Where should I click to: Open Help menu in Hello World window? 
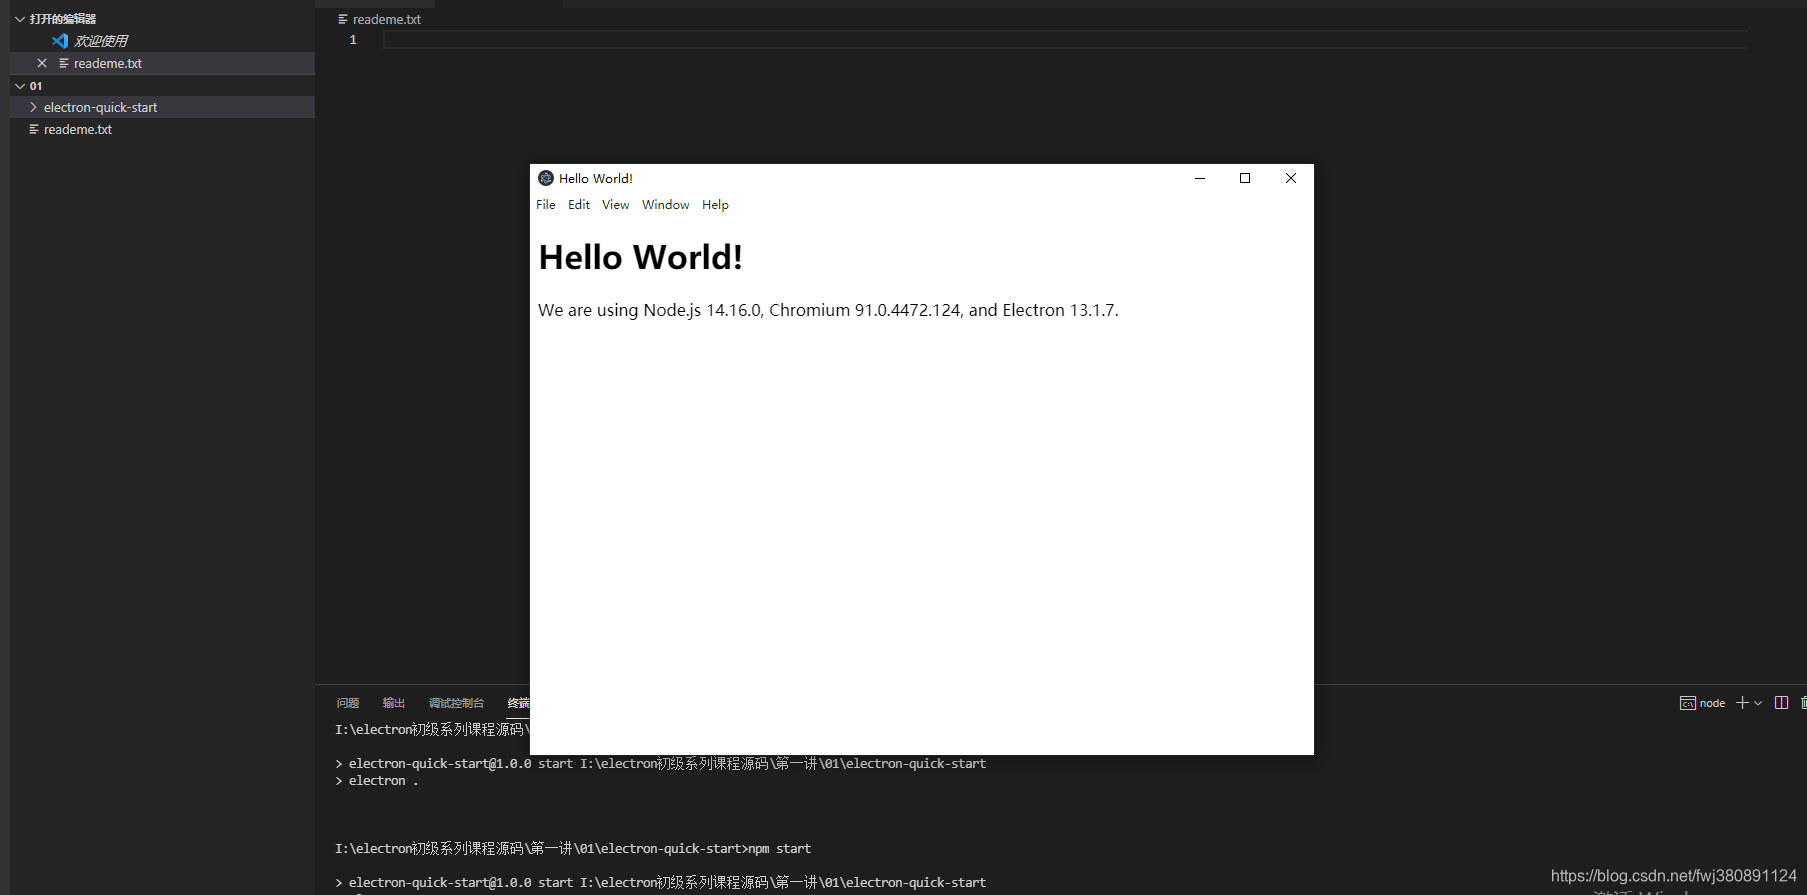click(715, 204)
